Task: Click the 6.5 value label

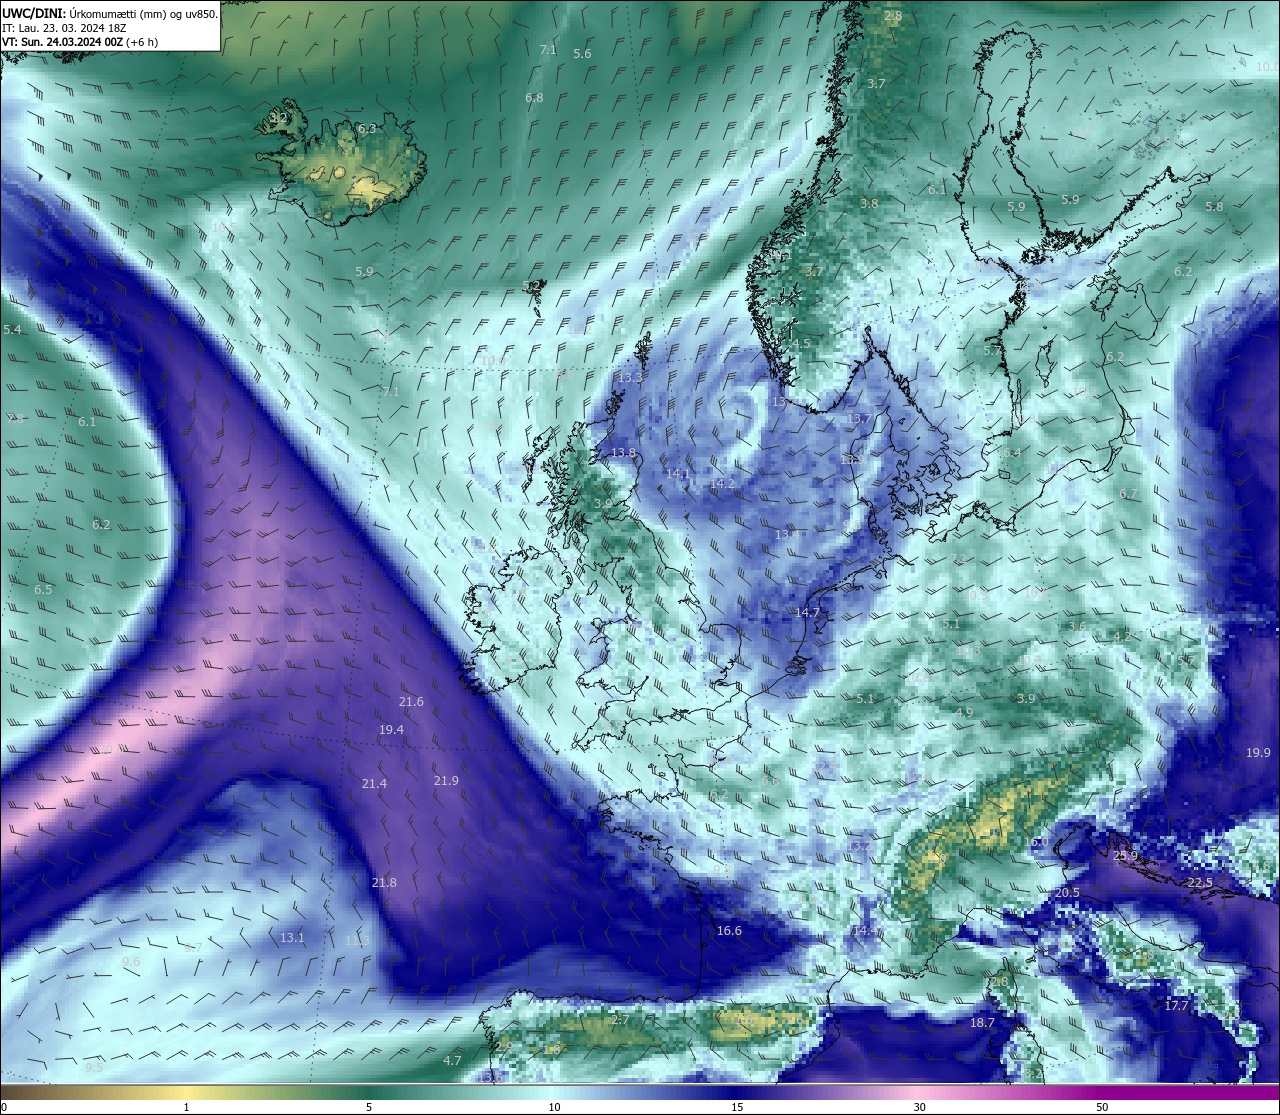Action: click(43, 590)
